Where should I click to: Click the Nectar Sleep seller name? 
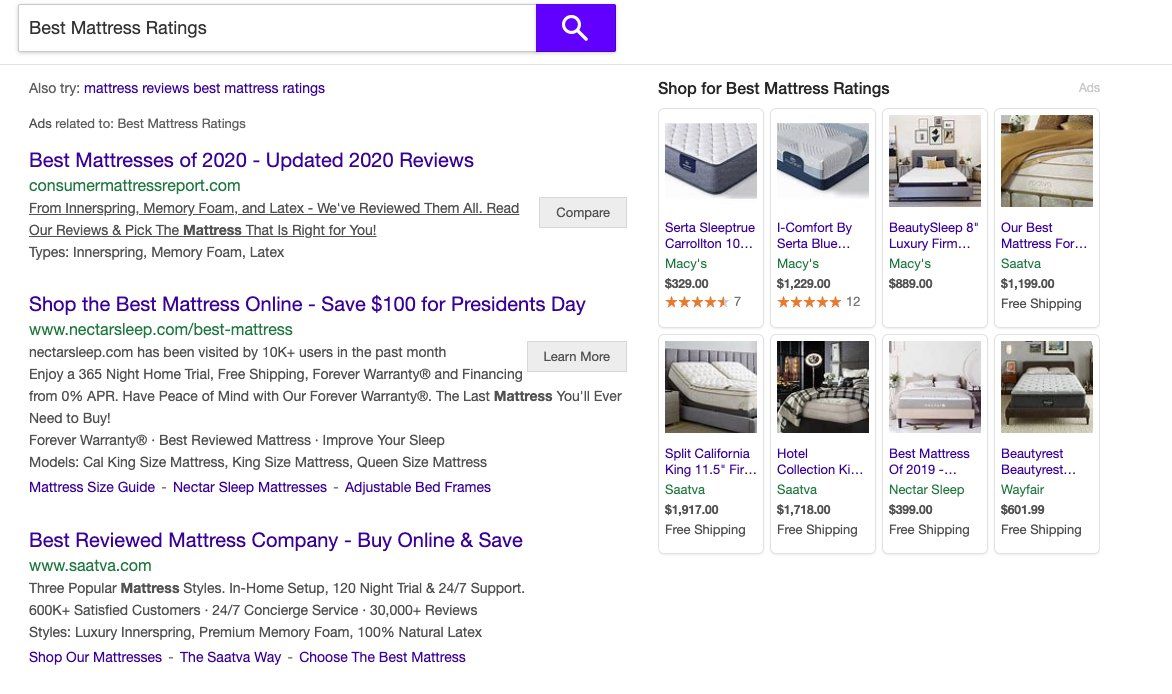pos(927,490)
